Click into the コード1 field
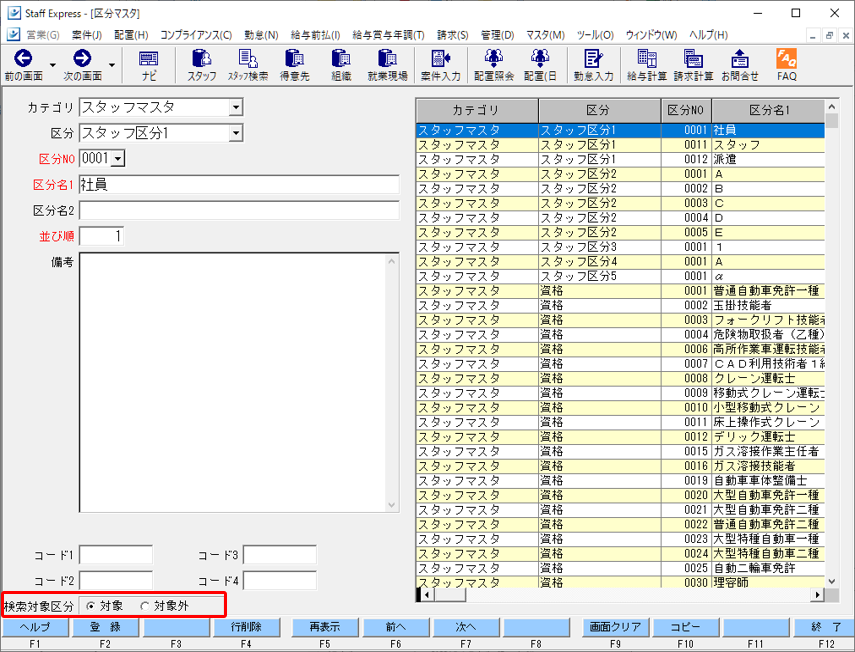The width and height of the screenshot is (855, 652). pyautogui.click(x=116, y=555)
